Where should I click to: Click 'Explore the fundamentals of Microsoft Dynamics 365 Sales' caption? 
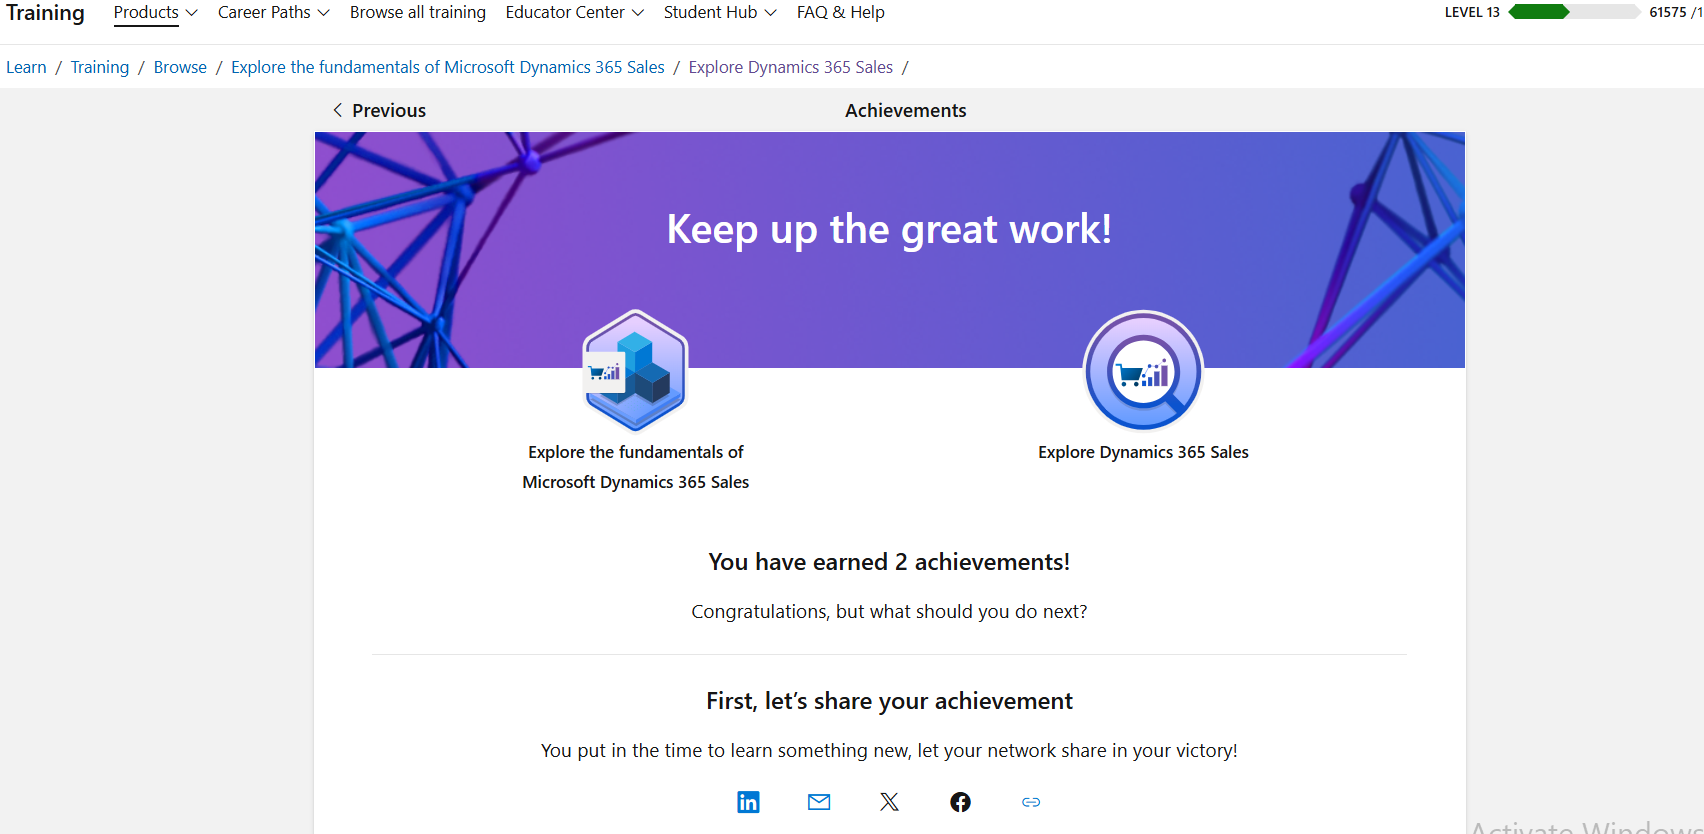[636, 467]
